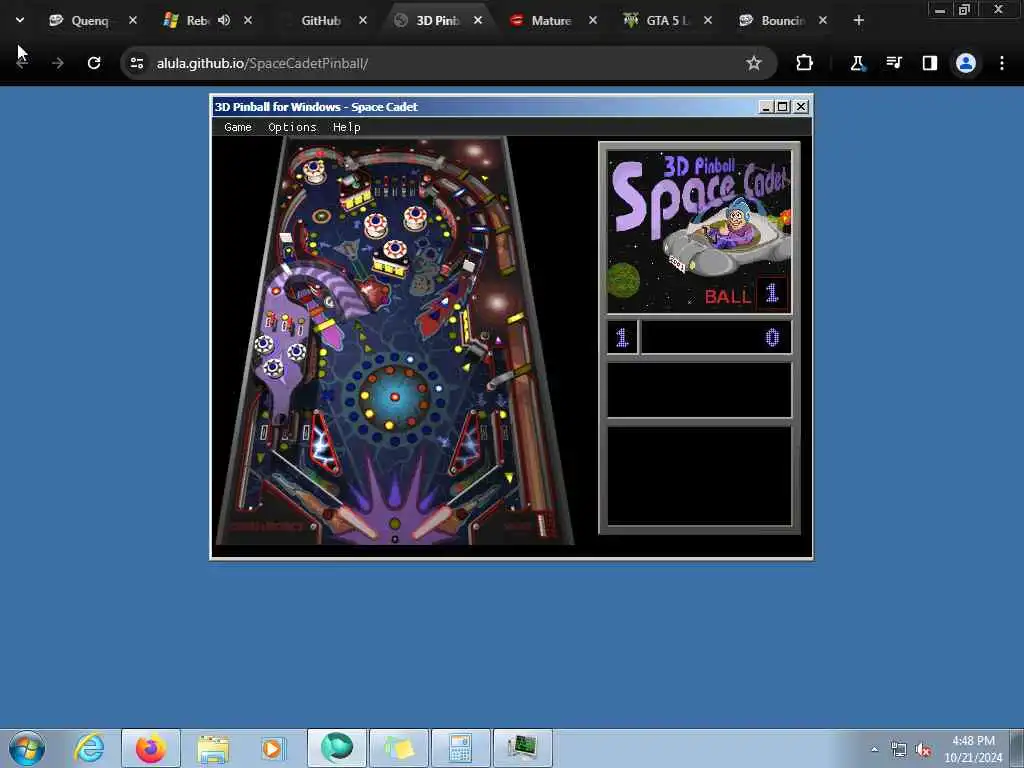Select the active teal browser taskbar icon
The image size is (1024, 768).
[337, 748]
